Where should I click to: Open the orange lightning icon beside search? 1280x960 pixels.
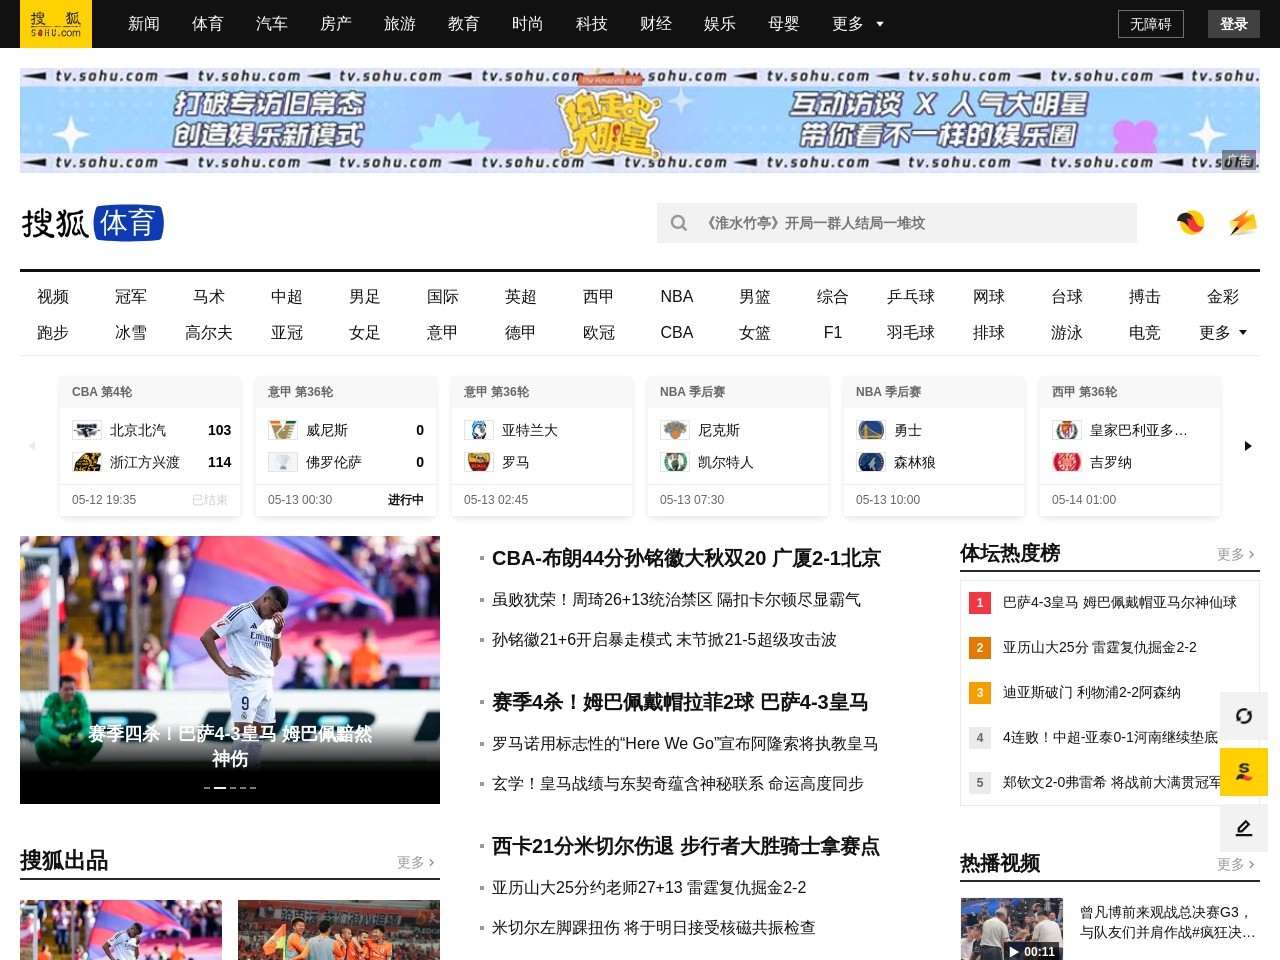[1243, 223]
